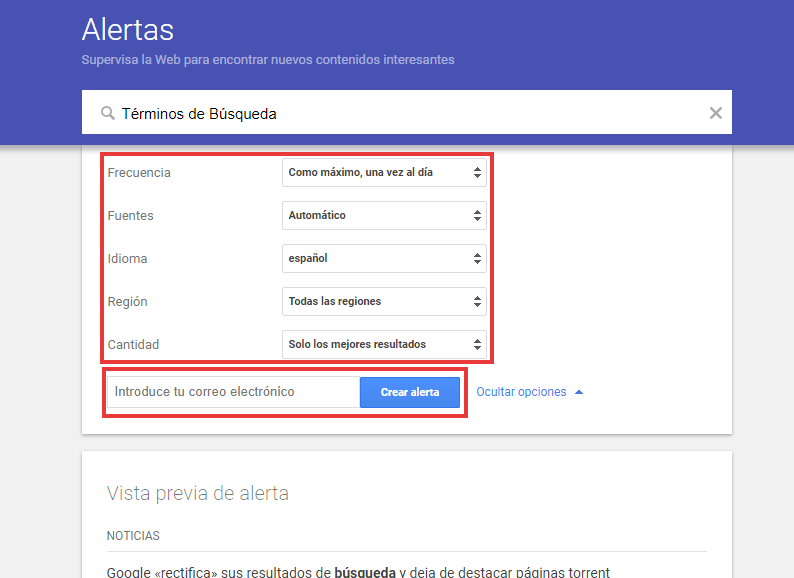Click the email address input field
The height and width of the screenshot is (578, 794).
click(x=233, y=392)
